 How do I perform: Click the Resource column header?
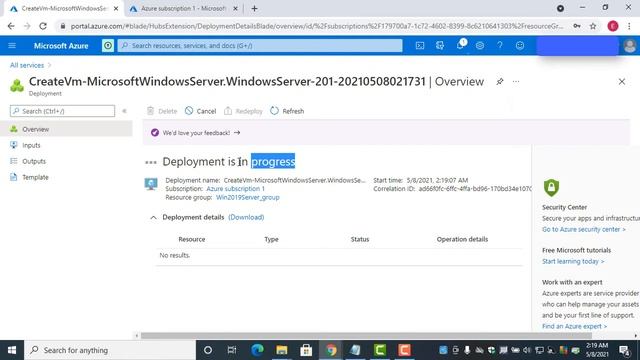pos(192,239)
